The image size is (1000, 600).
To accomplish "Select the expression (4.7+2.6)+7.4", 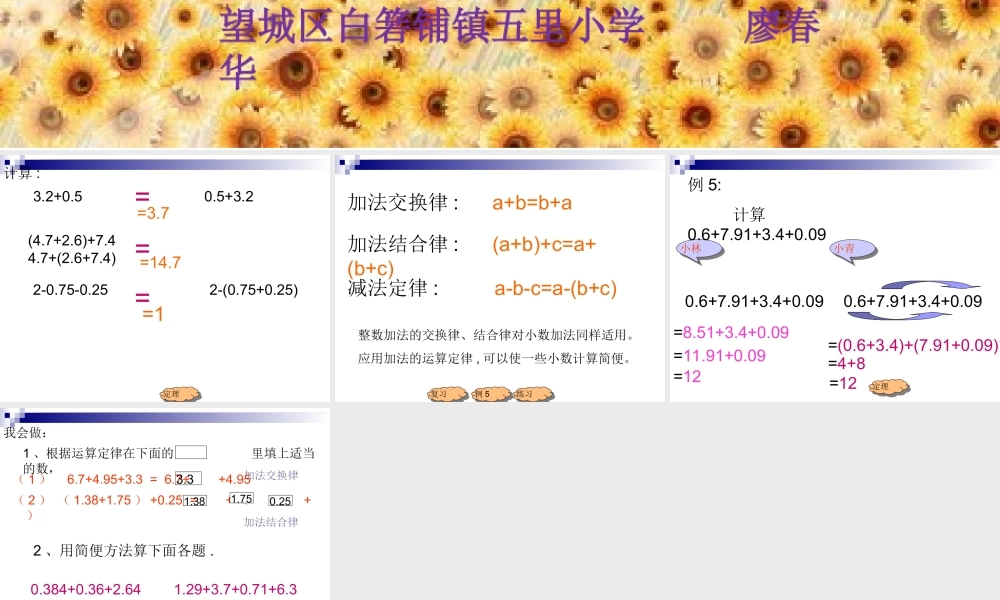I will (x=71, y=240).
